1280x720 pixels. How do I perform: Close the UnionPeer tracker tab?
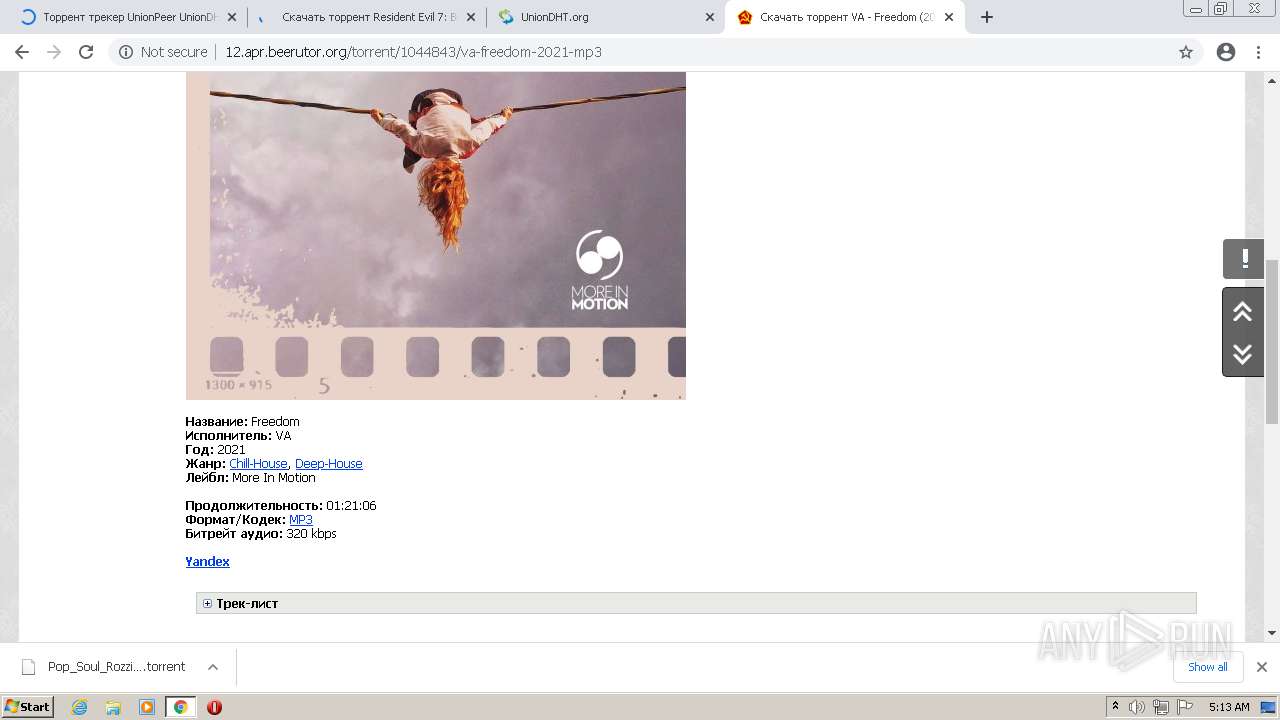[232, 17]
